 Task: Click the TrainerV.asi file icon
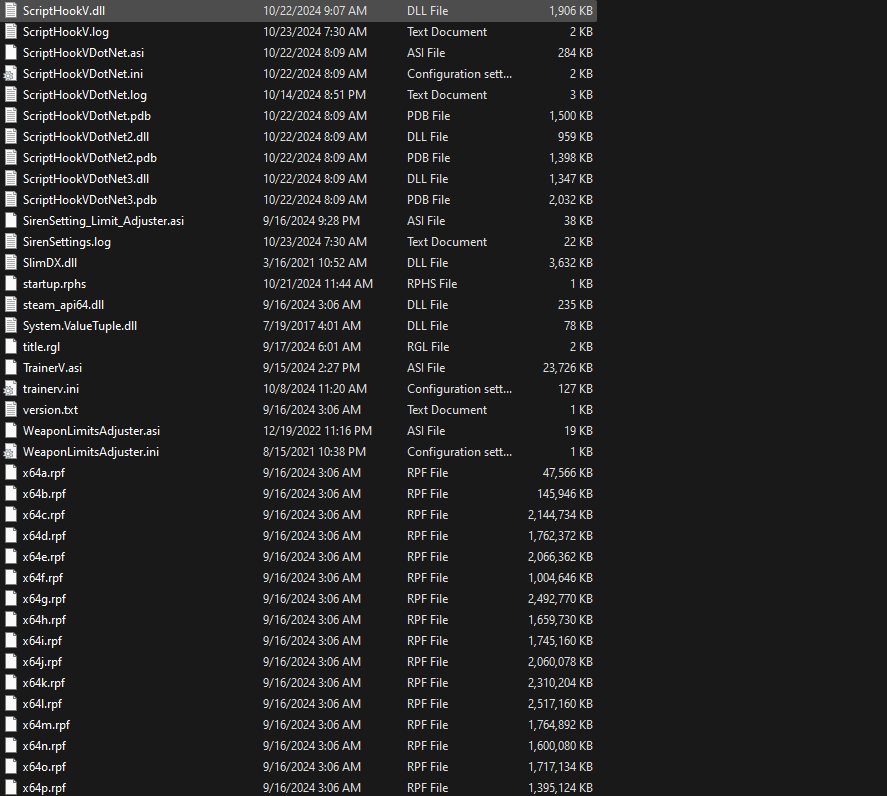[x=11, y=368]
